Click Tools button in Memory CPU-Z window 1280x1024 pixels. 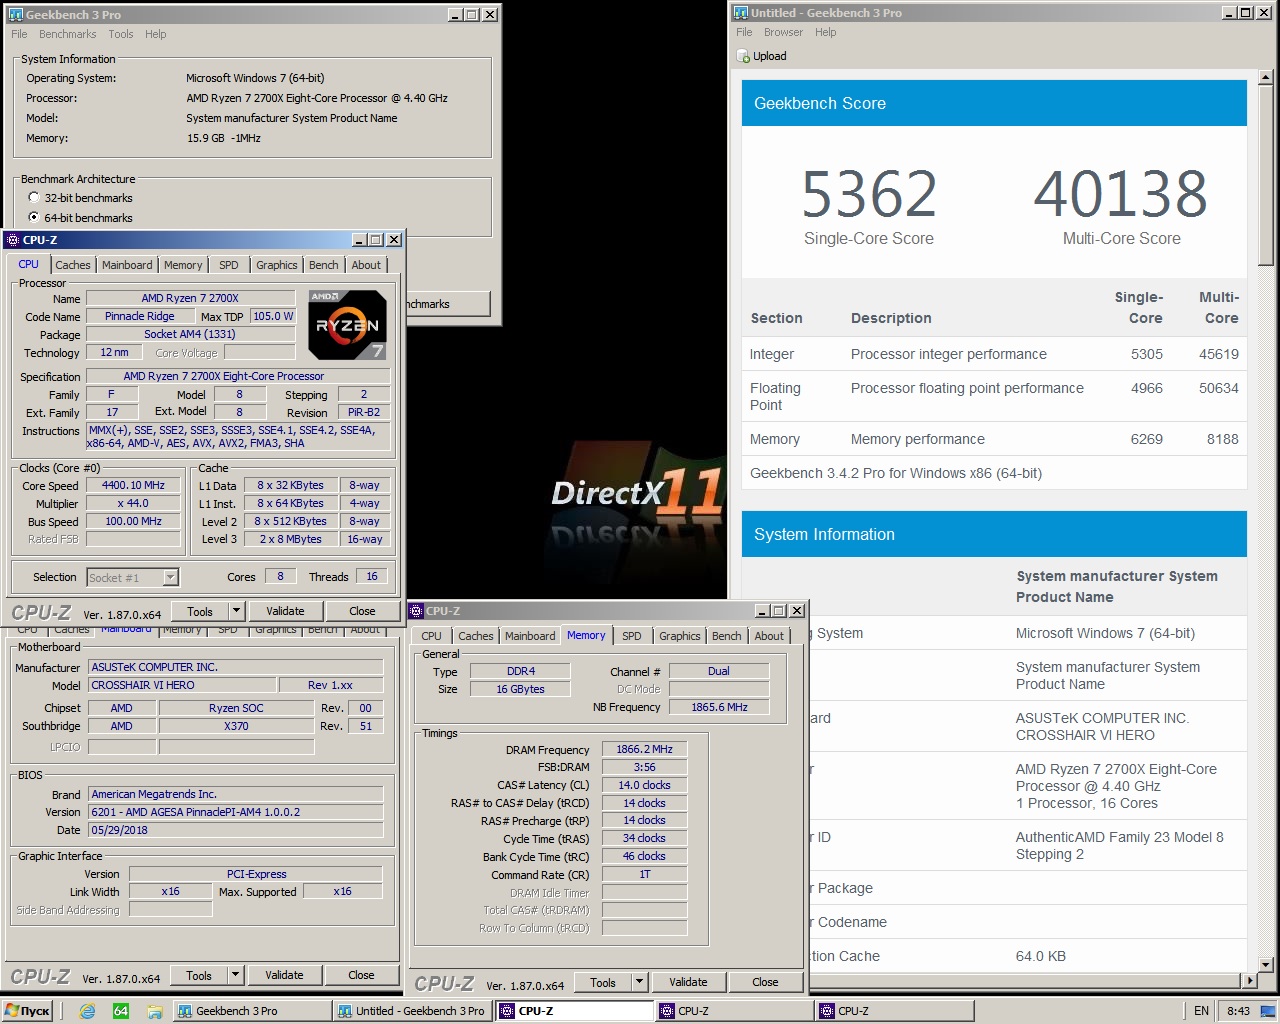603,982
